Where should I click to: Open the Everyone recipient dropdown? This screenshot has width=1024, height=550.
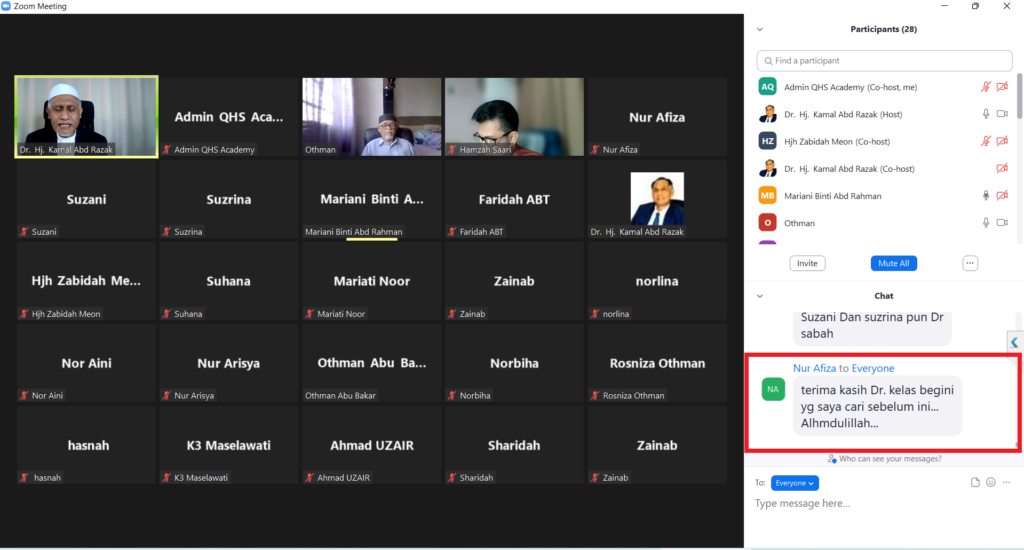point(795,483)
